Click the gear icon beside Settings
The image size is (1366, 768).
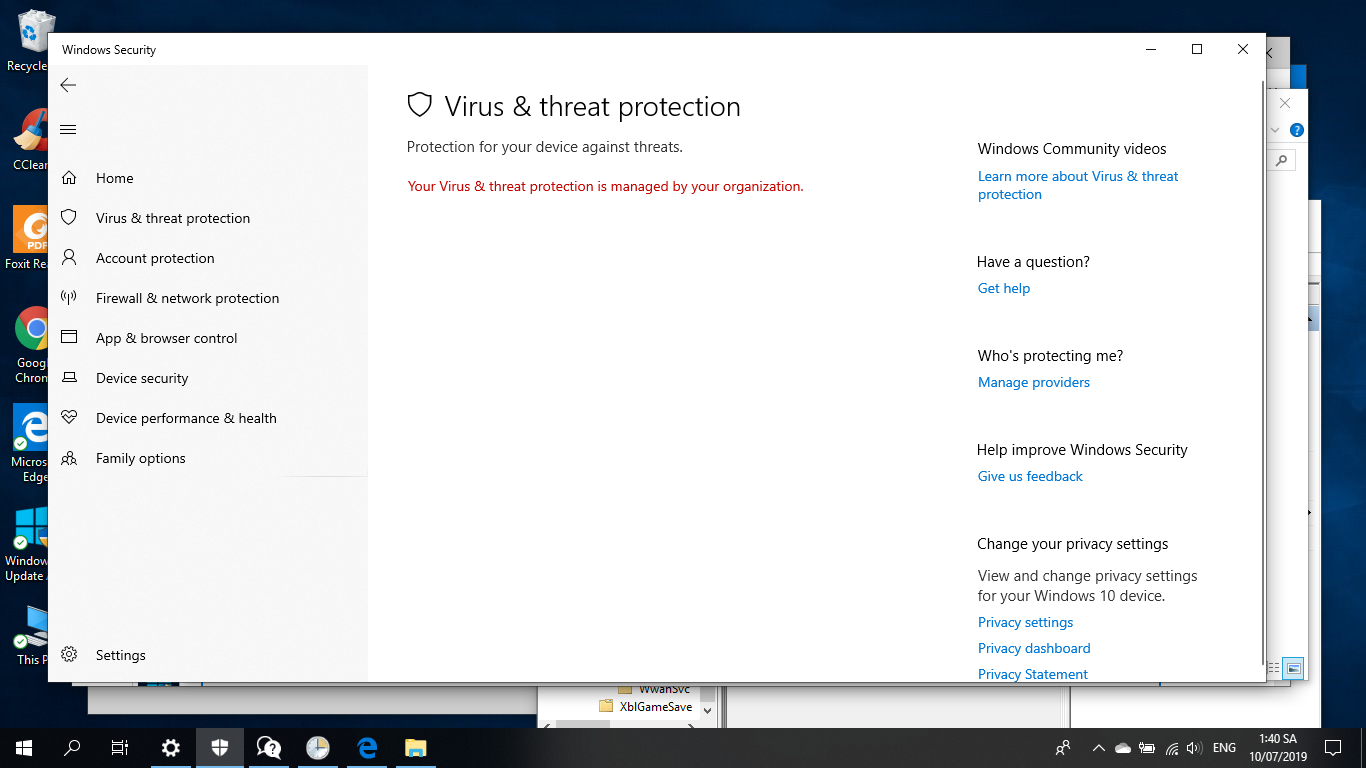[69, 655]
